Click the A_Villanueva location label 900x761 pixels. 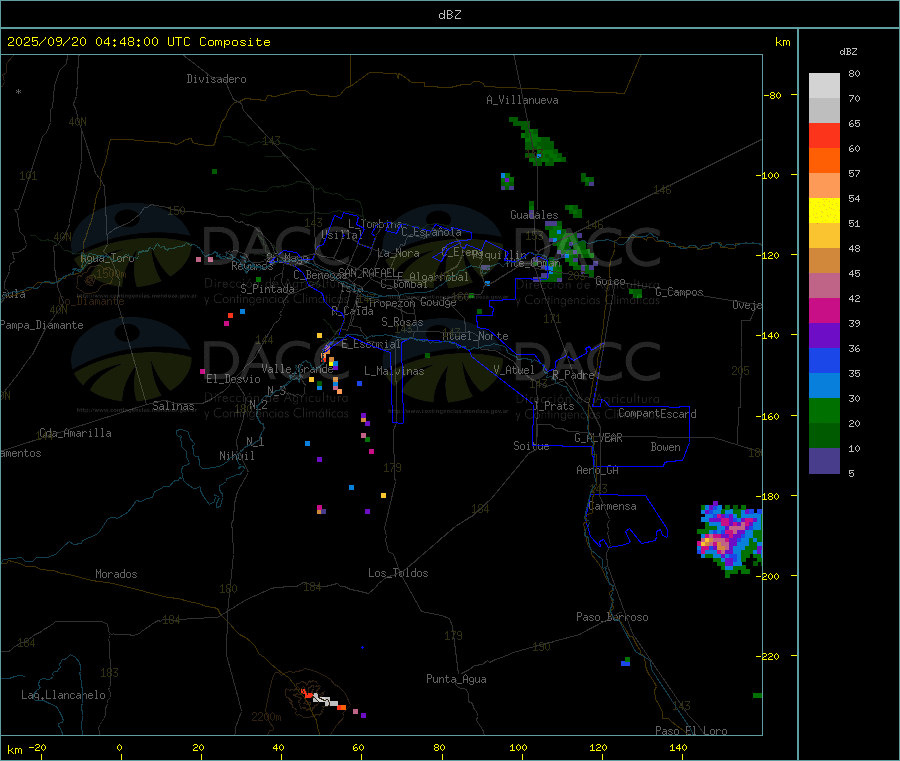(x=522, y=100)
